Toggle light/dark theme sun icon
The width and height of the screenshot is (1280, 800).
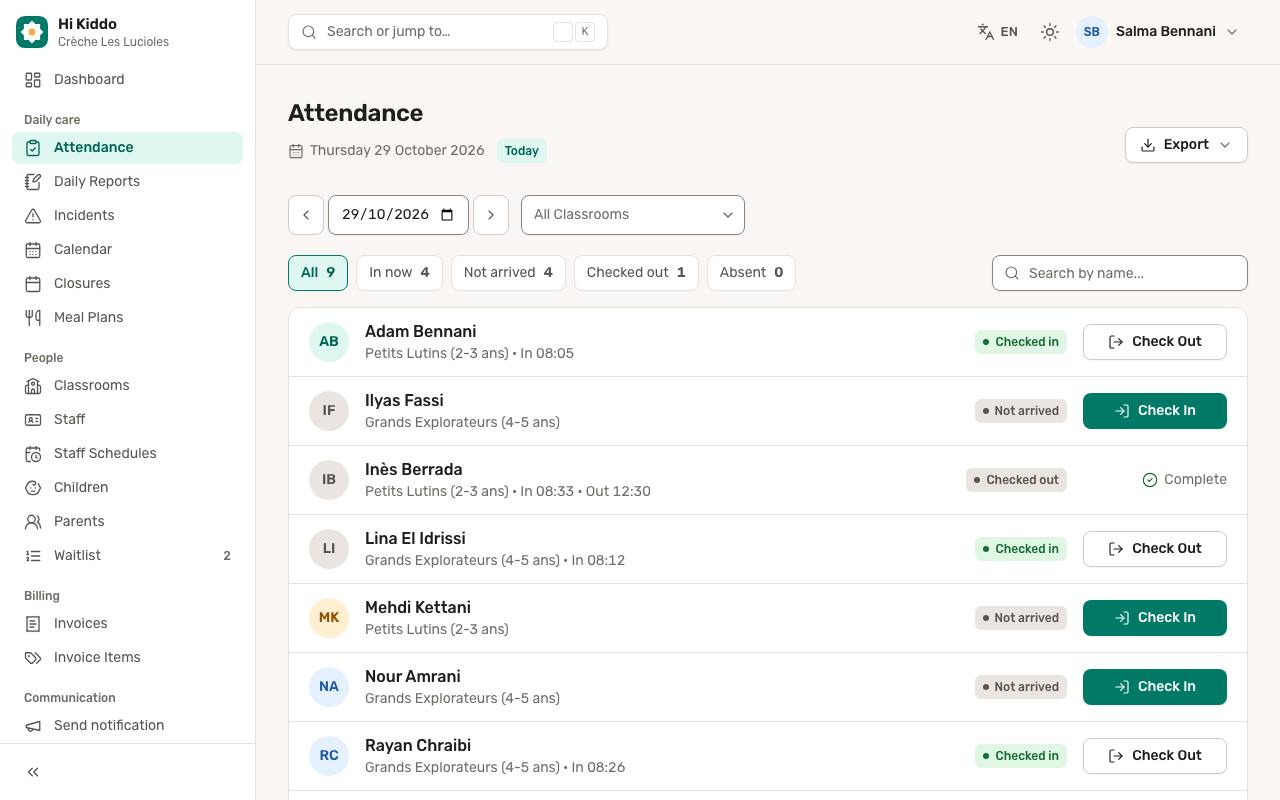click(x=1049, y=32)
